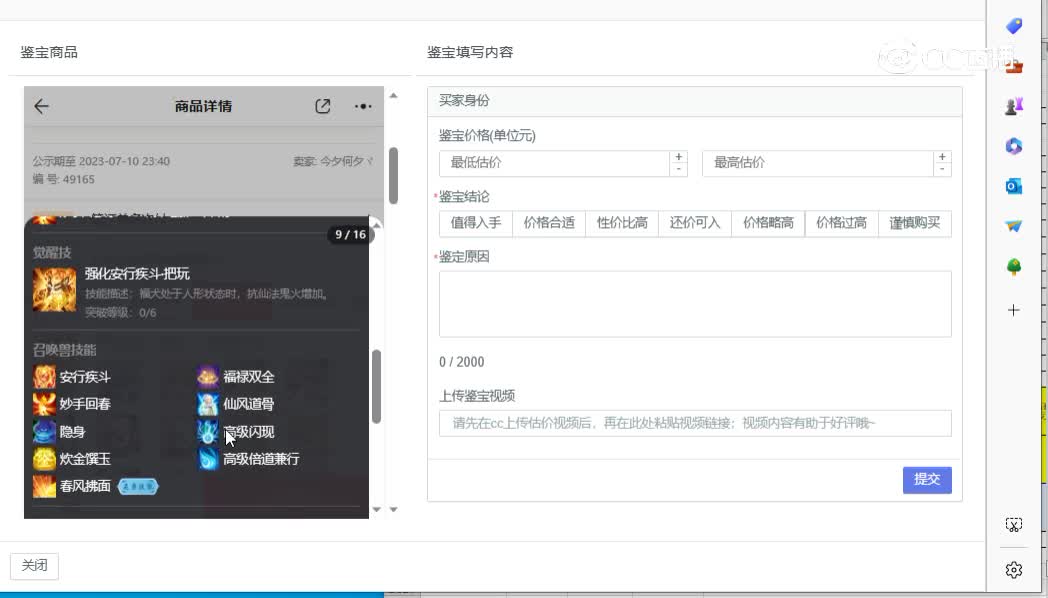Image resolution: width=1048 pixels, height=598 pixels.
Task: Open the external link icon beside 商品详情
Action: [x=323, y=106]
